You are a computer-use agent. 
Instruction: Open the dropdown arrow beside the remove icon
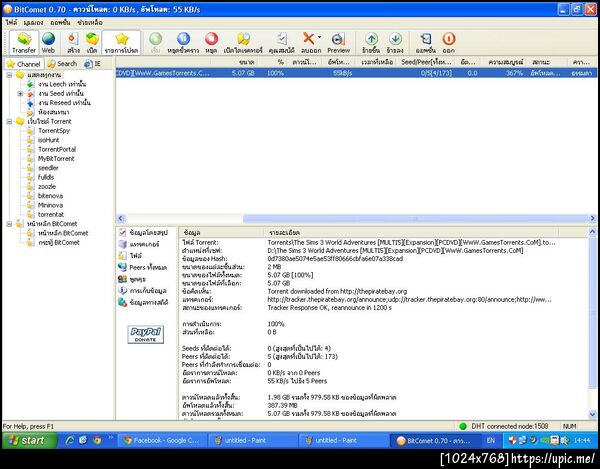(320, 37)
